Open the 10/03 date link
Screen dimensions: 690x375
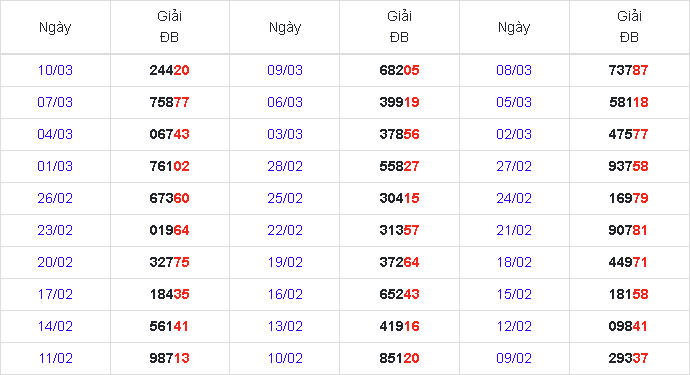(55, 70)
